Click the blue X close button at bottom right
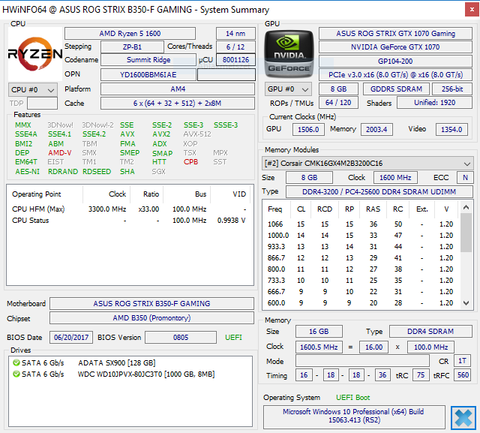Image resolution: width=480 pixels, height=433 pixels. pyautogui.click(x=463, y=417)
